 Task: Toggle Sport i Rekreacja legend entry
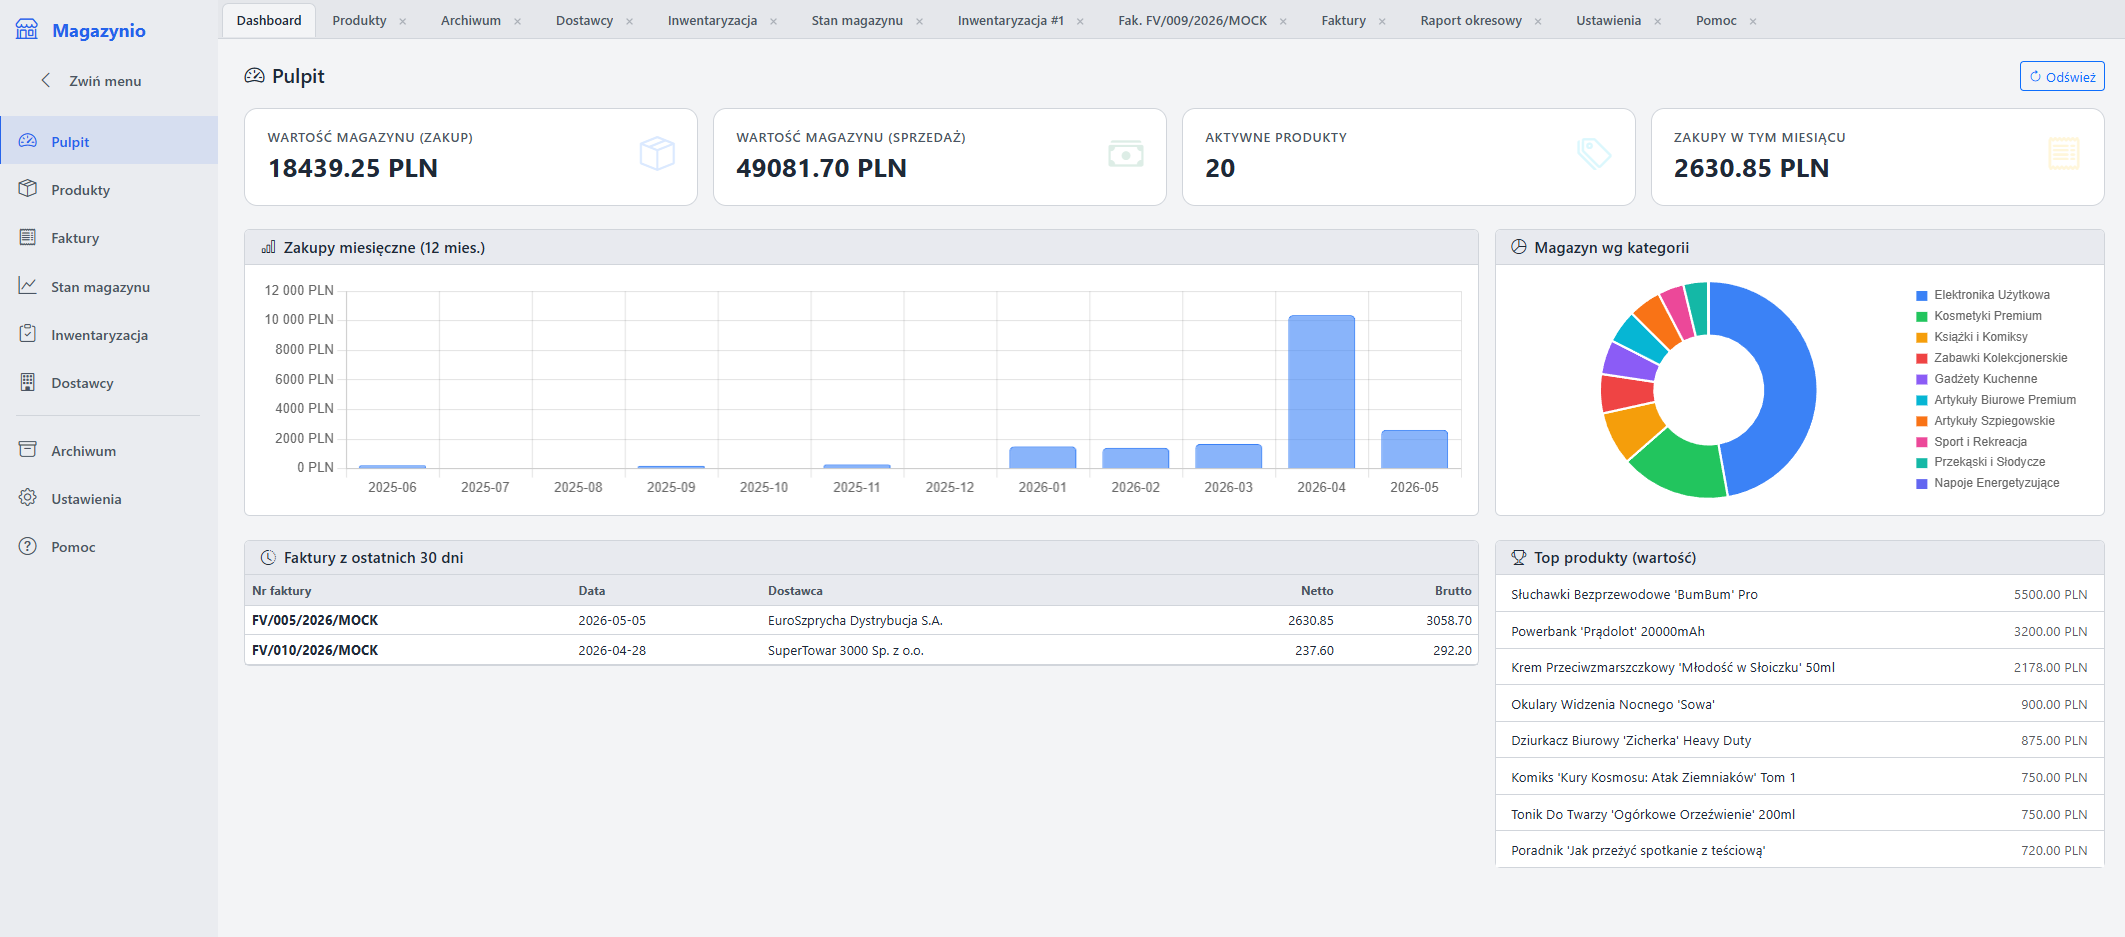point(1971,442)
